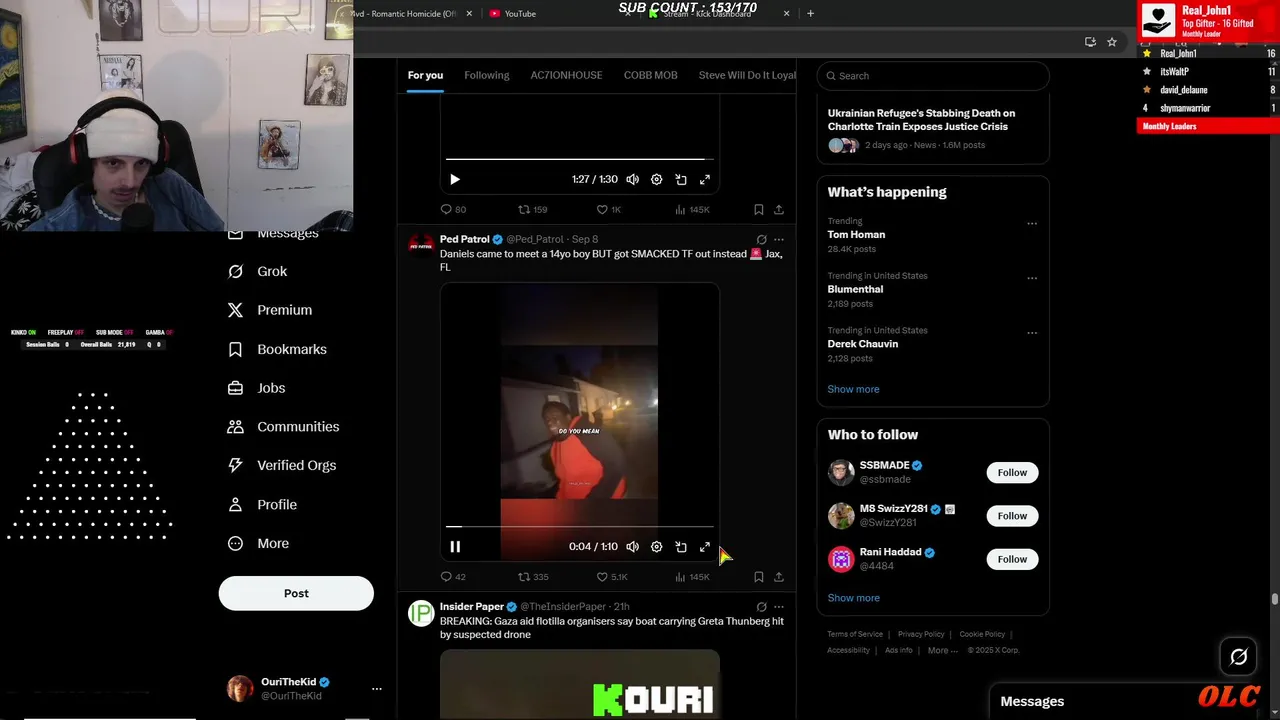Open options for Blumenthal trend
This screenshot has width=1280, height=720.
(x=1032, y=279)
